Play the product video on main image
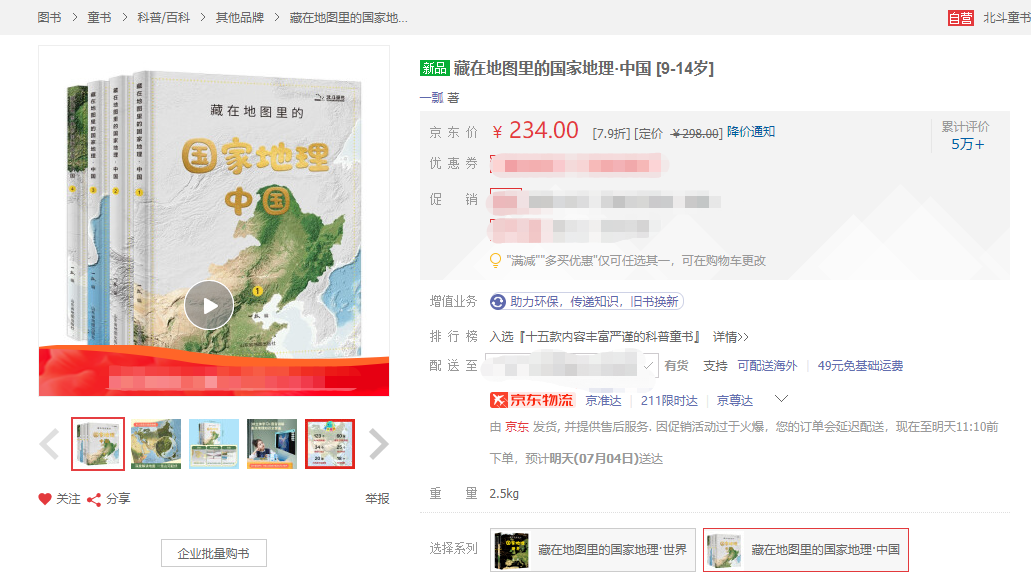 point(209,305)
